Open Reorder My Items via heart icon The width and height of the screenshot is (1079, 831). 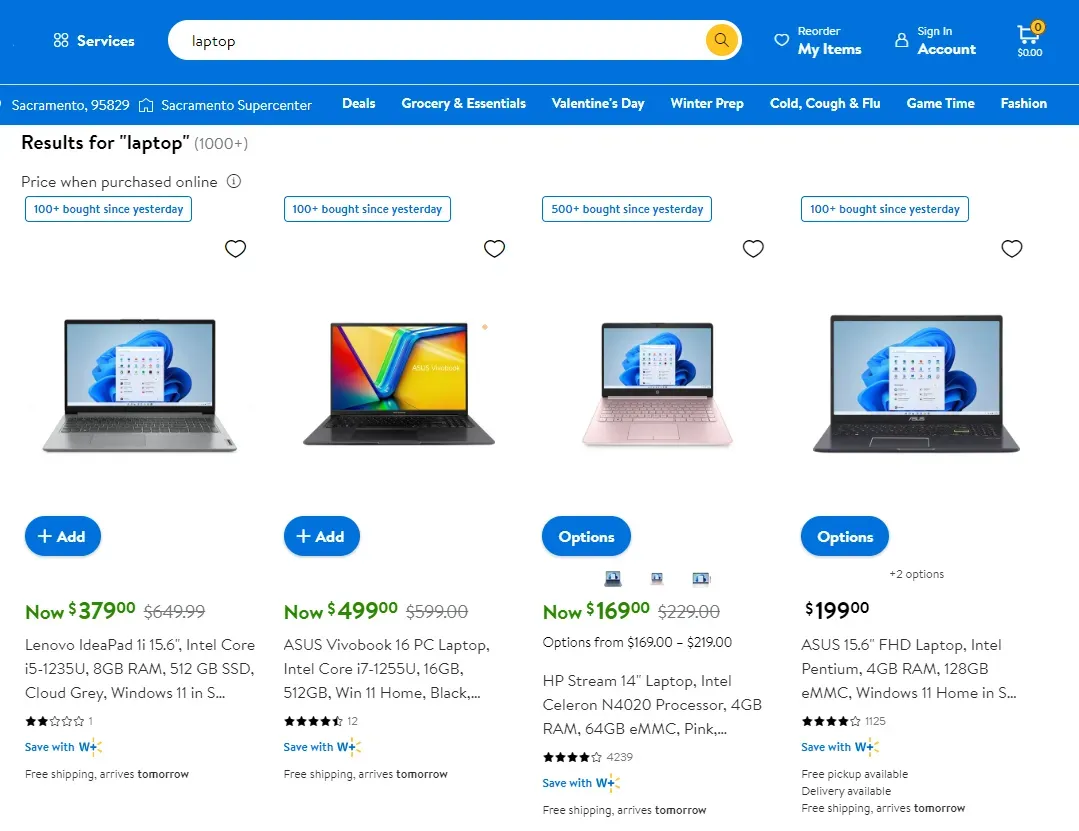click(782, 40)
